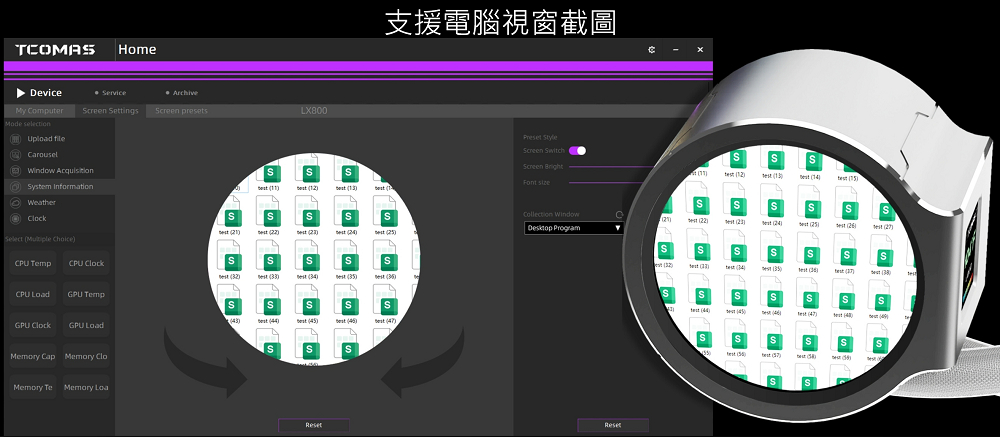Choose the Window Acquisition icon
This screenshot has height=437, width=1000.
(15, 171)
